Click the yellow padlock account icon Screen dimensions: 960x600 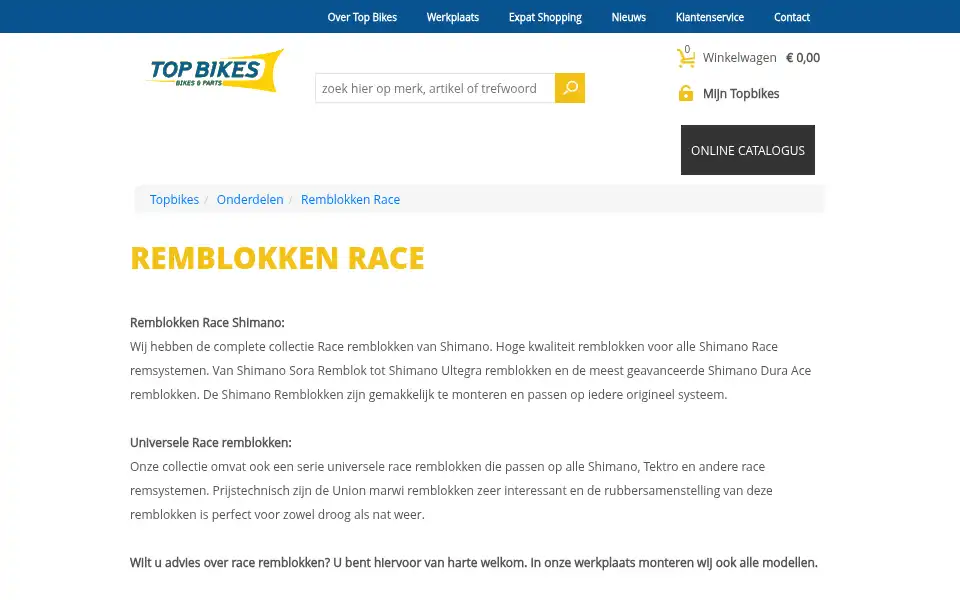click(x=686, y=93)
